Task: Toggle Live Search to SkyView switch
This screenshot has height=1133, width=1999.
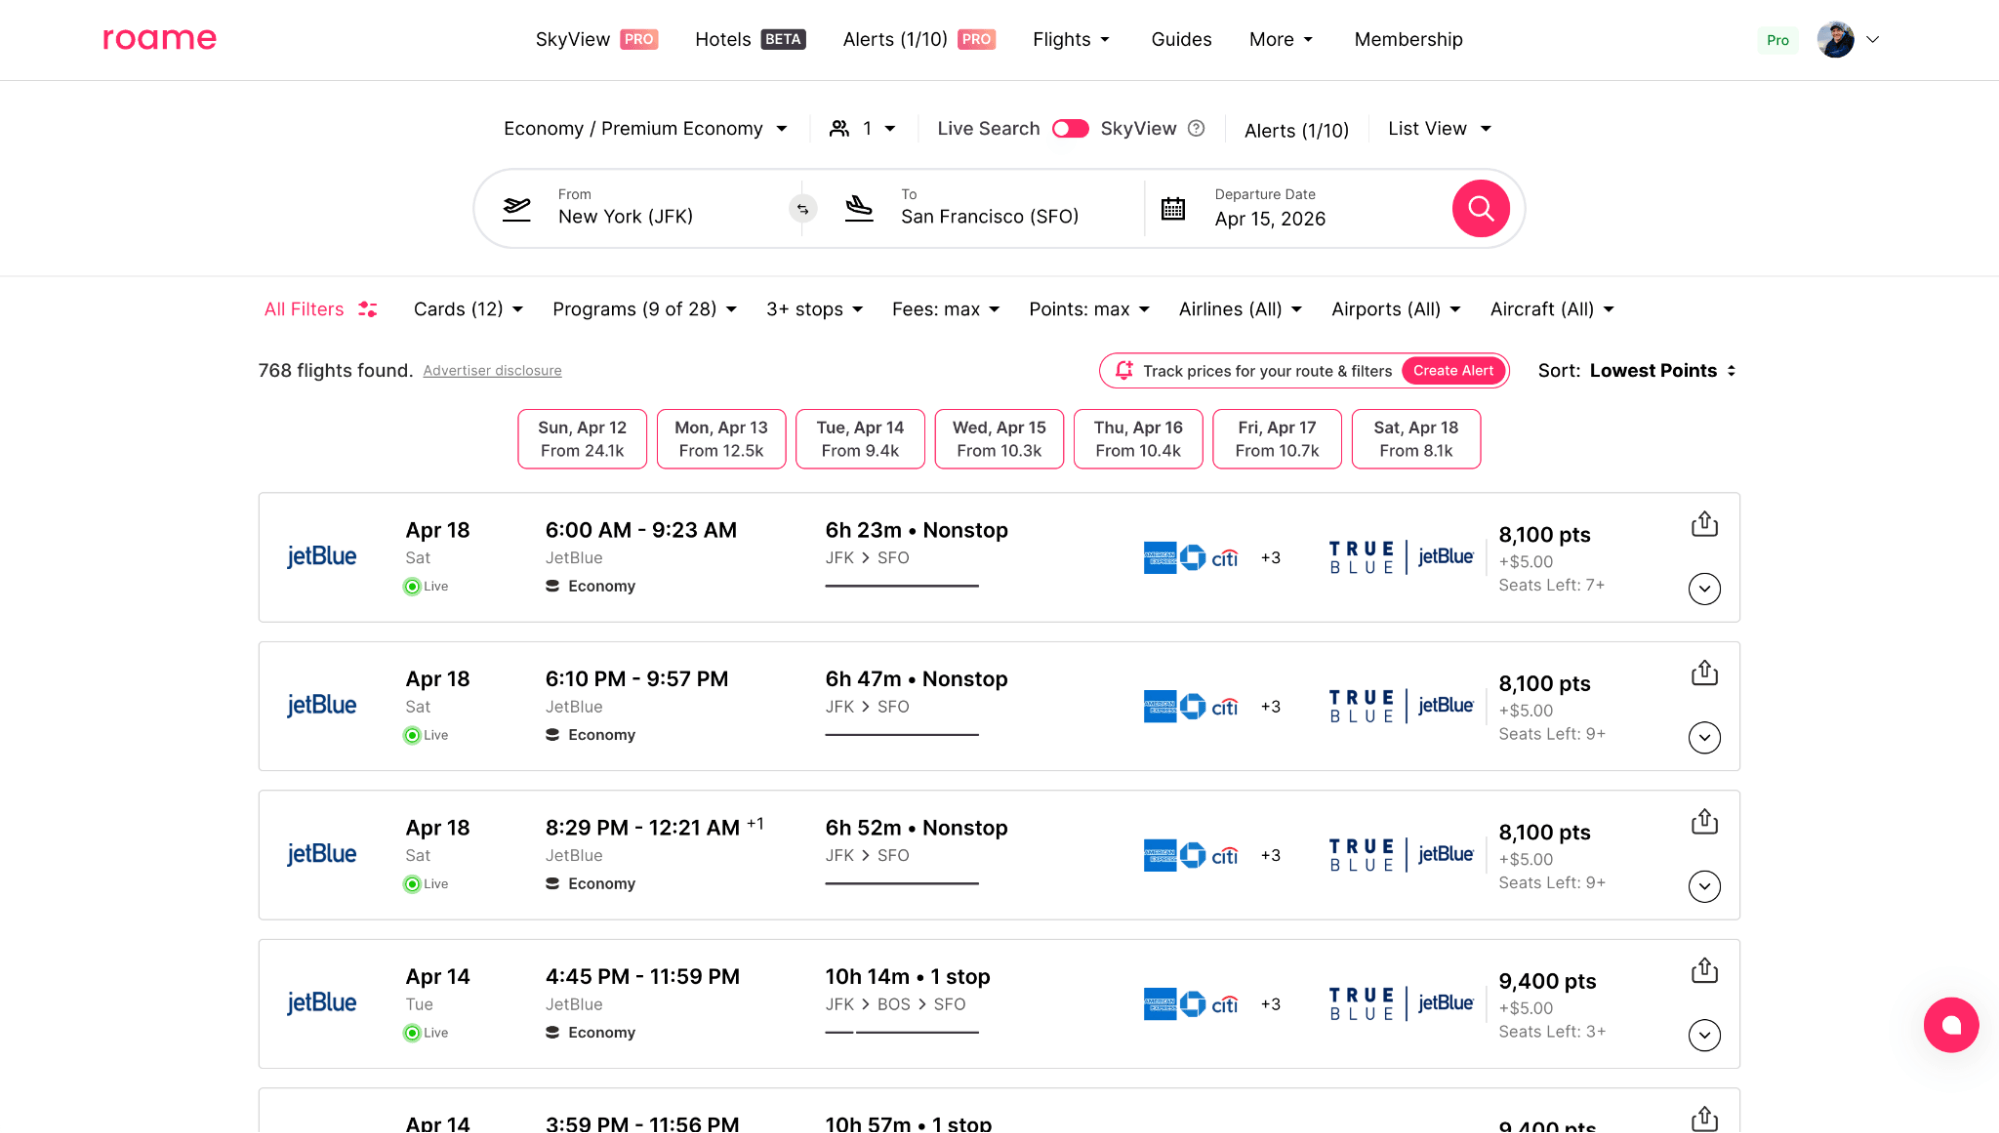Action: click(x=1070, y=129)
